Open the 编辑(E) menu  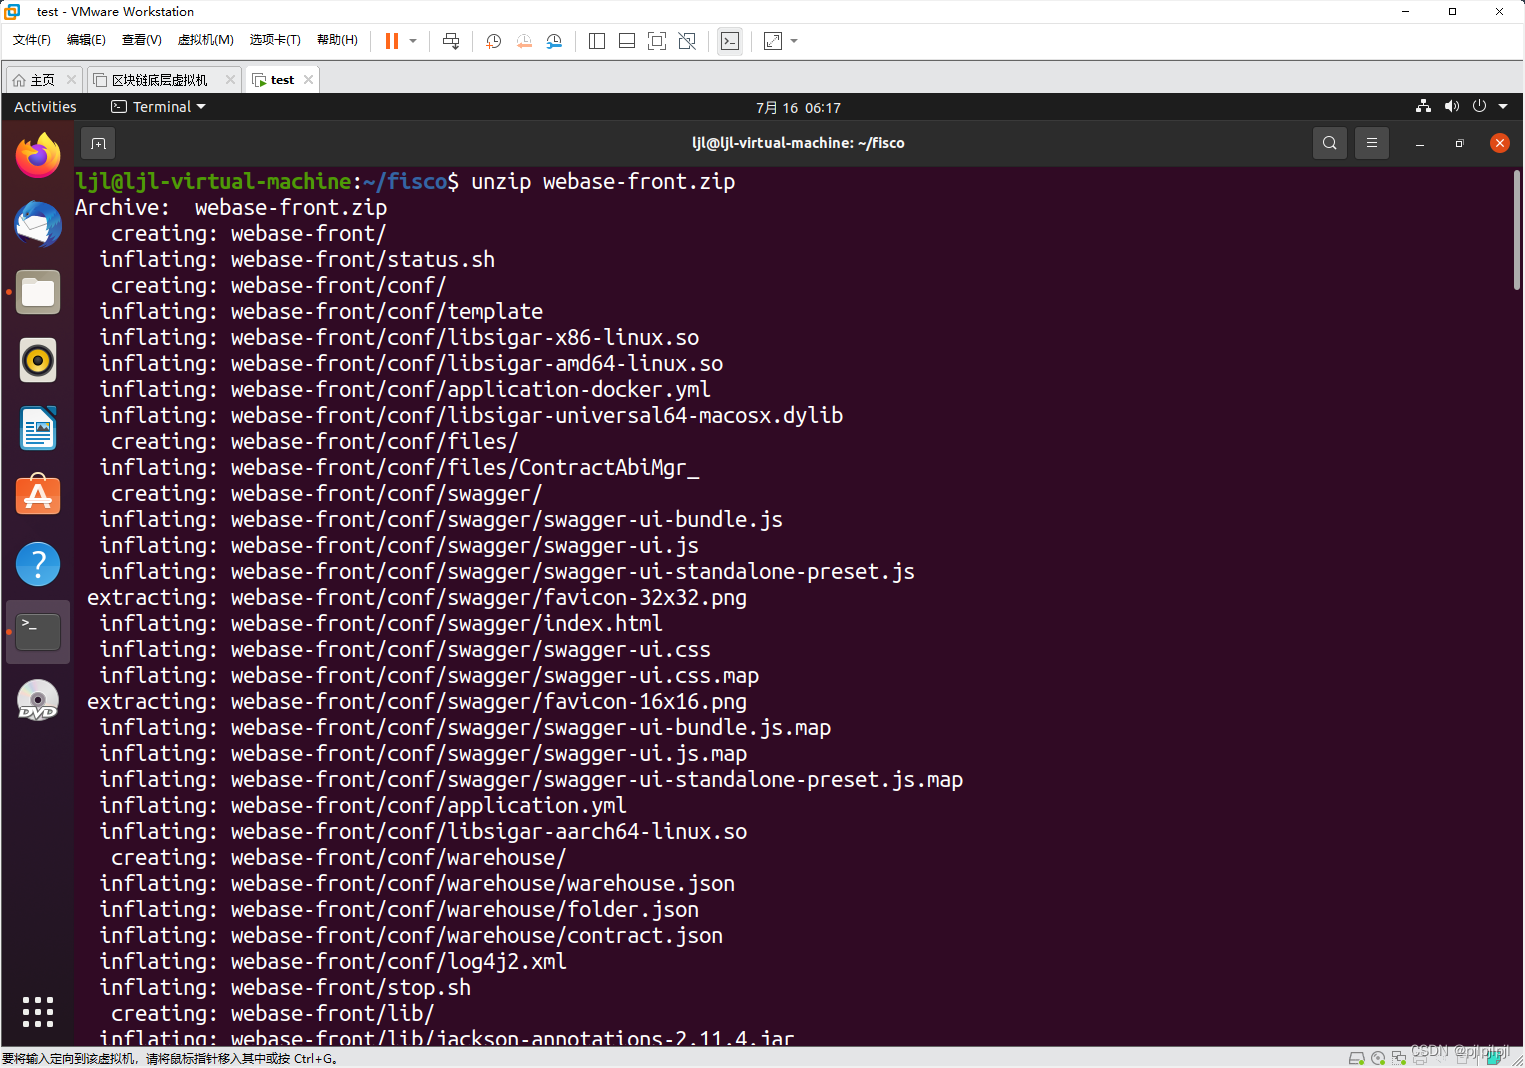[86, 40]
